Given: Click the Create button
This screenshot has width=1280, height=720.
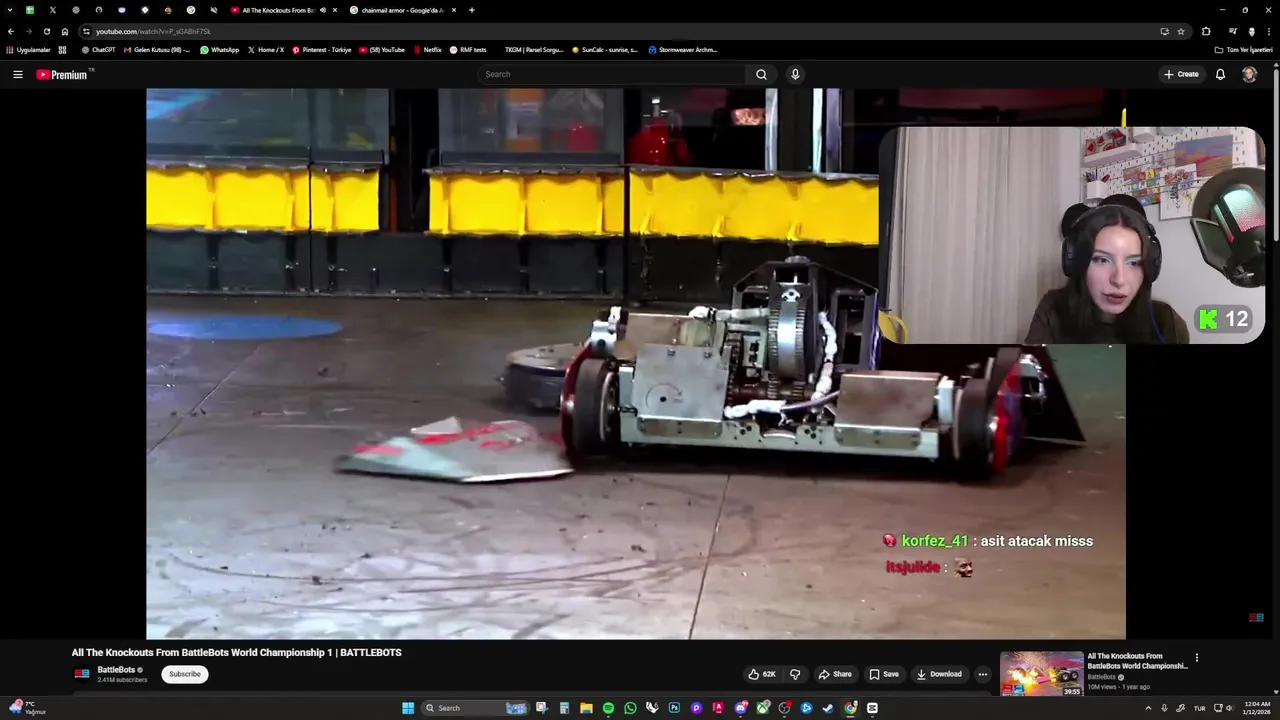Looking at the screenshot, I should pos(1181,74).
